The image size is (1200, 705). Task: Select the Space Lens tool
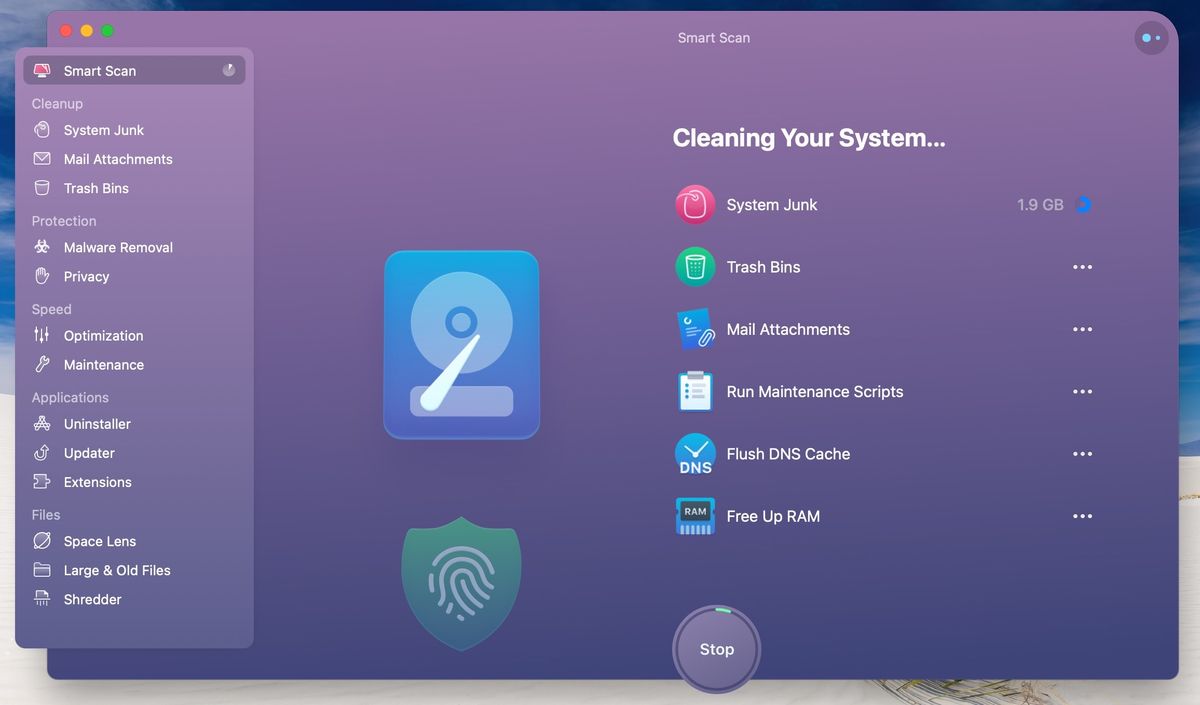click(98, 540)
